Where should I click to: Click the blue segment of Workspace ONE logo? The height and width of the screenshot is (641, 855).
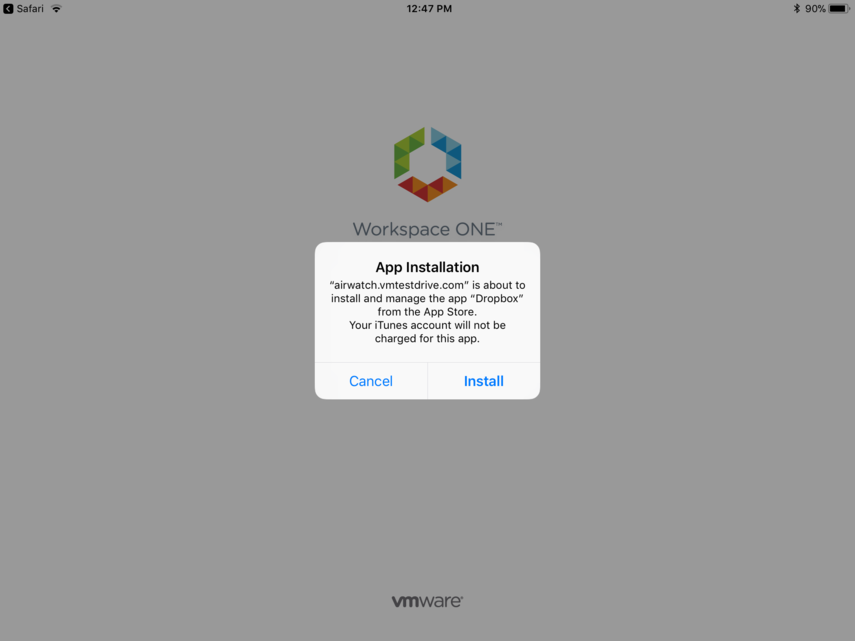coord(446,153)
